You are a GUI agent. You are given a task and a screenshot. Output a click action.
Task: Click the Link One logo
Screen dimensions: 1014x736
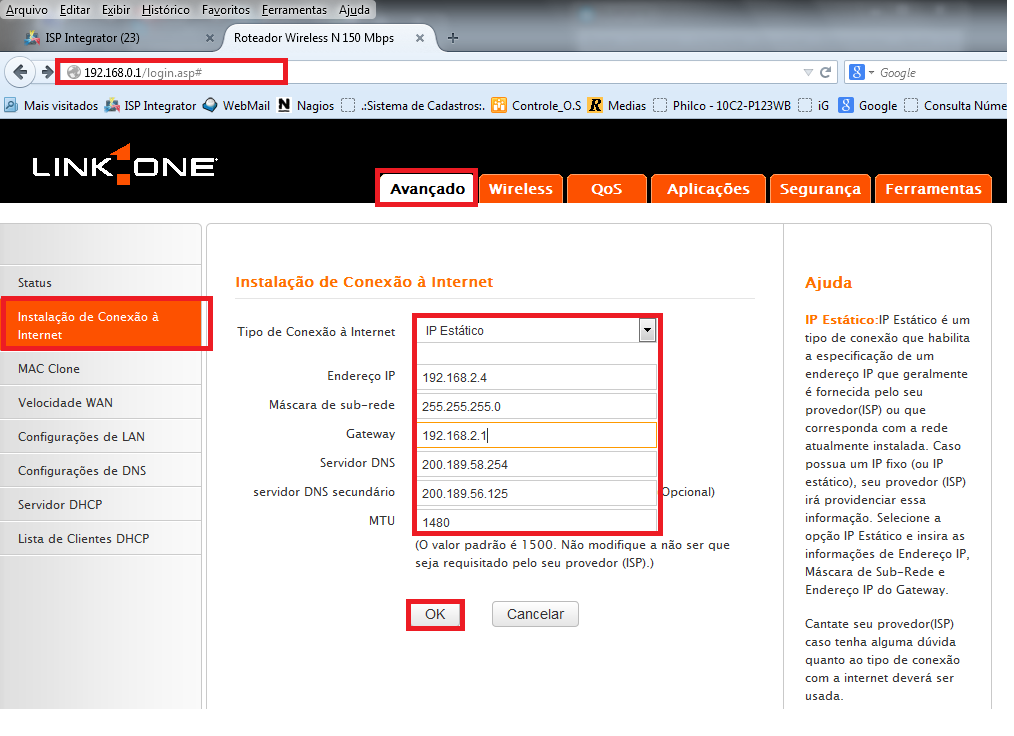[x=125, y=166]
